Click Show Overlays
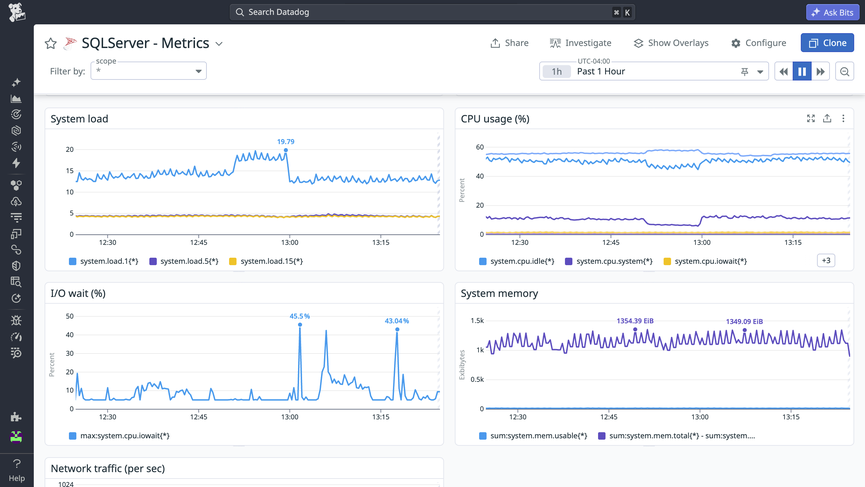The image size is (865, 487). point(671,43)
